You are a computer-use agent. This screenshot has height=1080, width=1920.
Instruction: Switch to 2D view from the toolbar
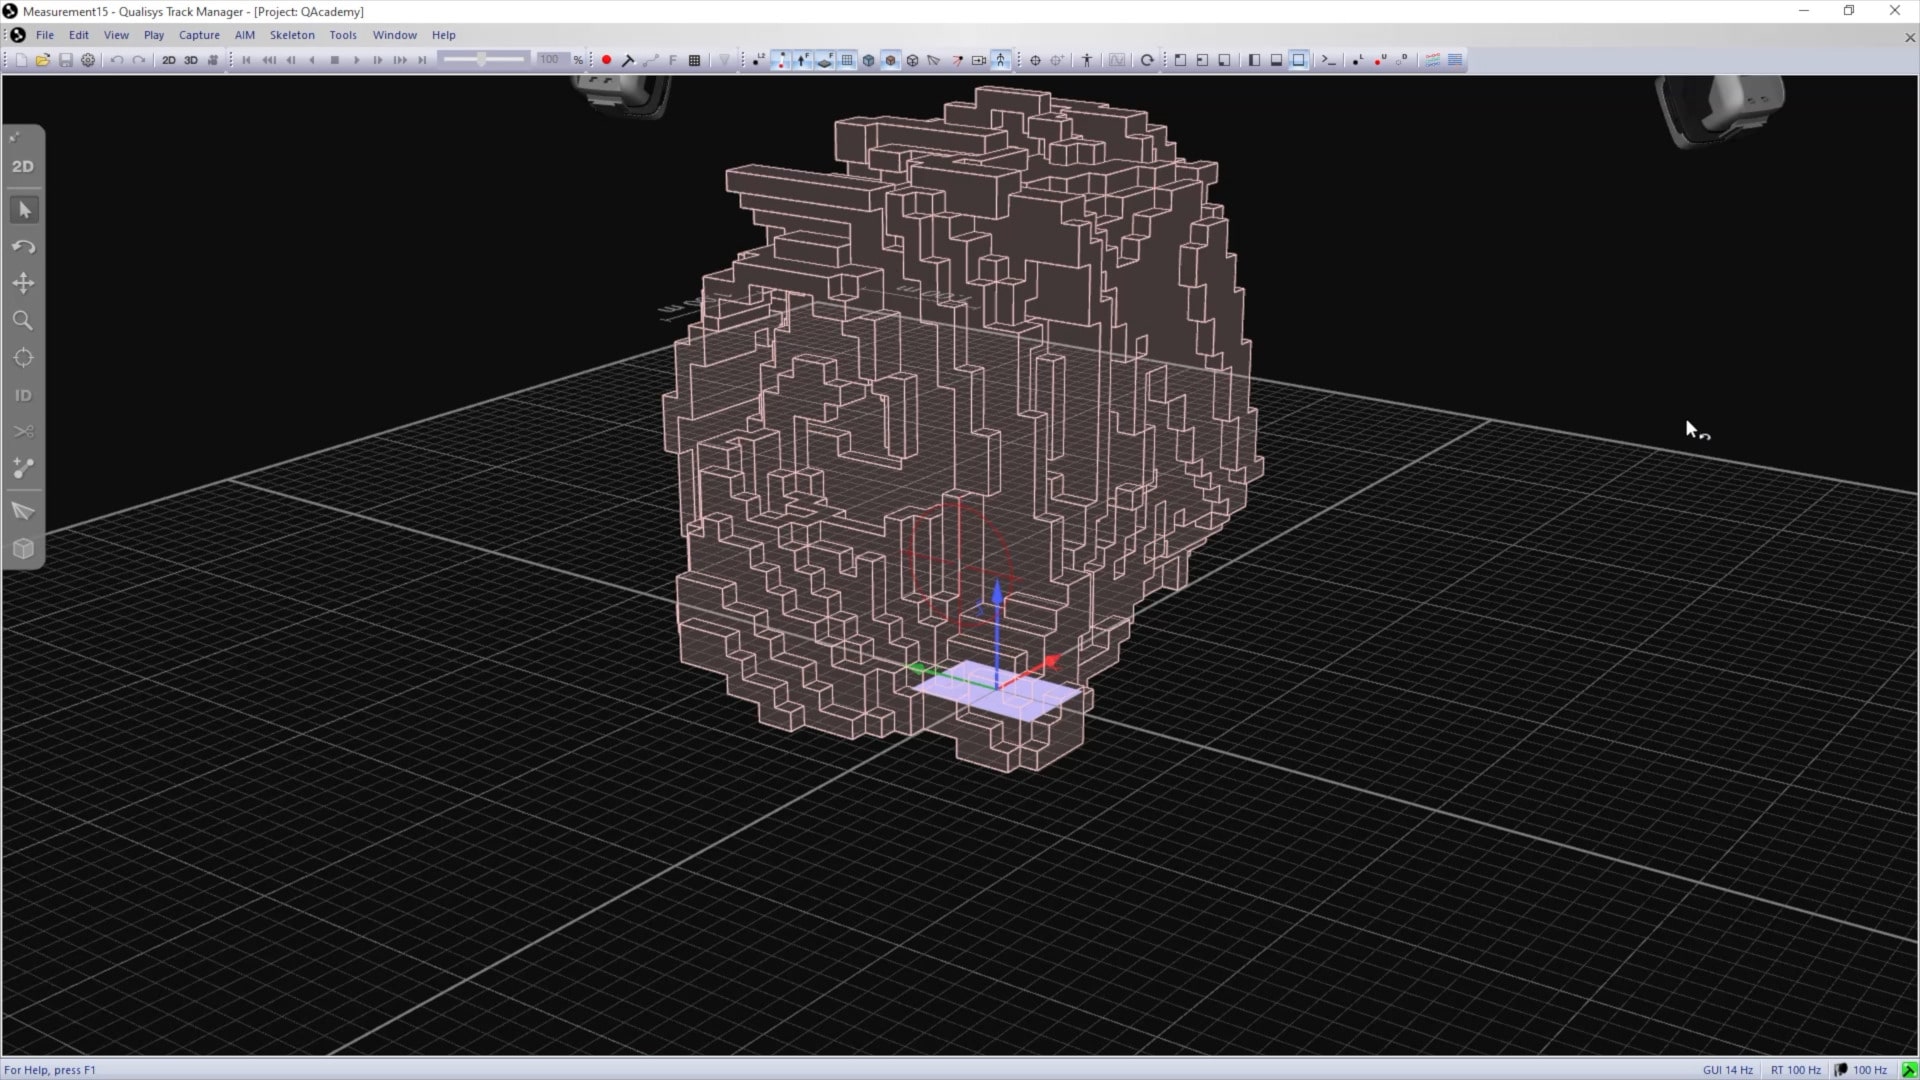pos(168,60)
